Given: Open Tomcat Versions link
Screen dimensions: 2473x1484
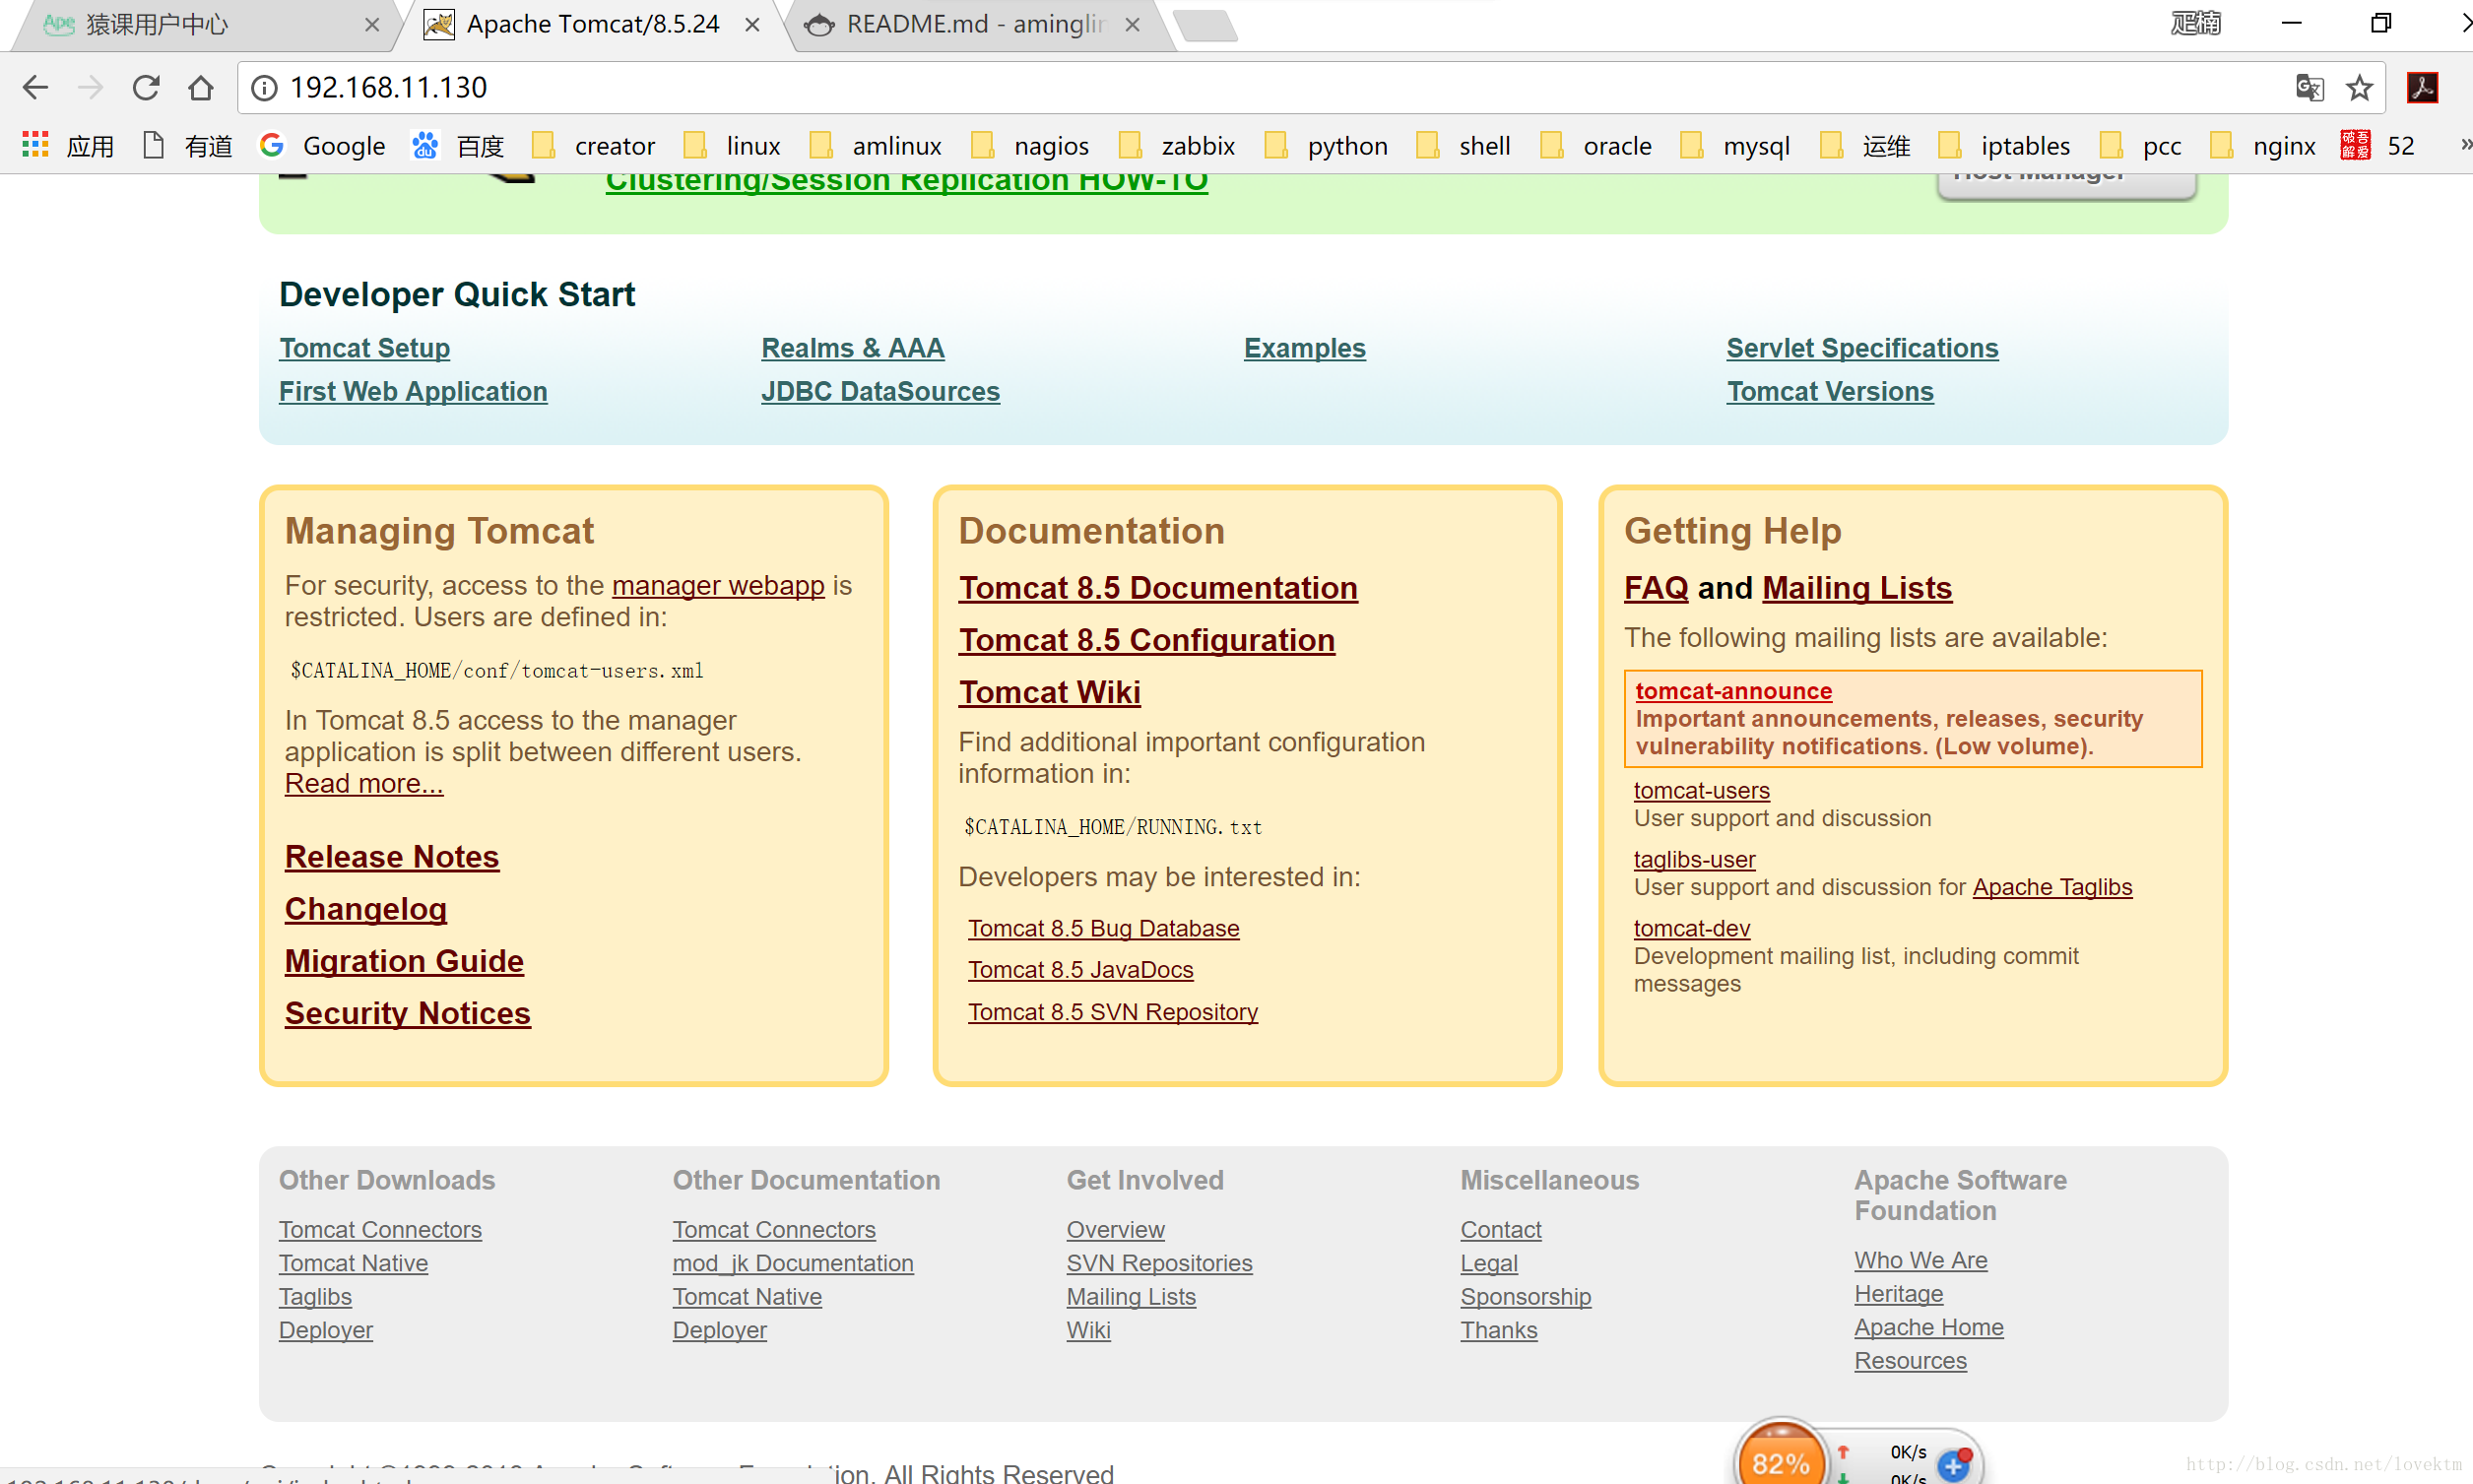Looking at the screenshot, I should tap(1830, 391).
